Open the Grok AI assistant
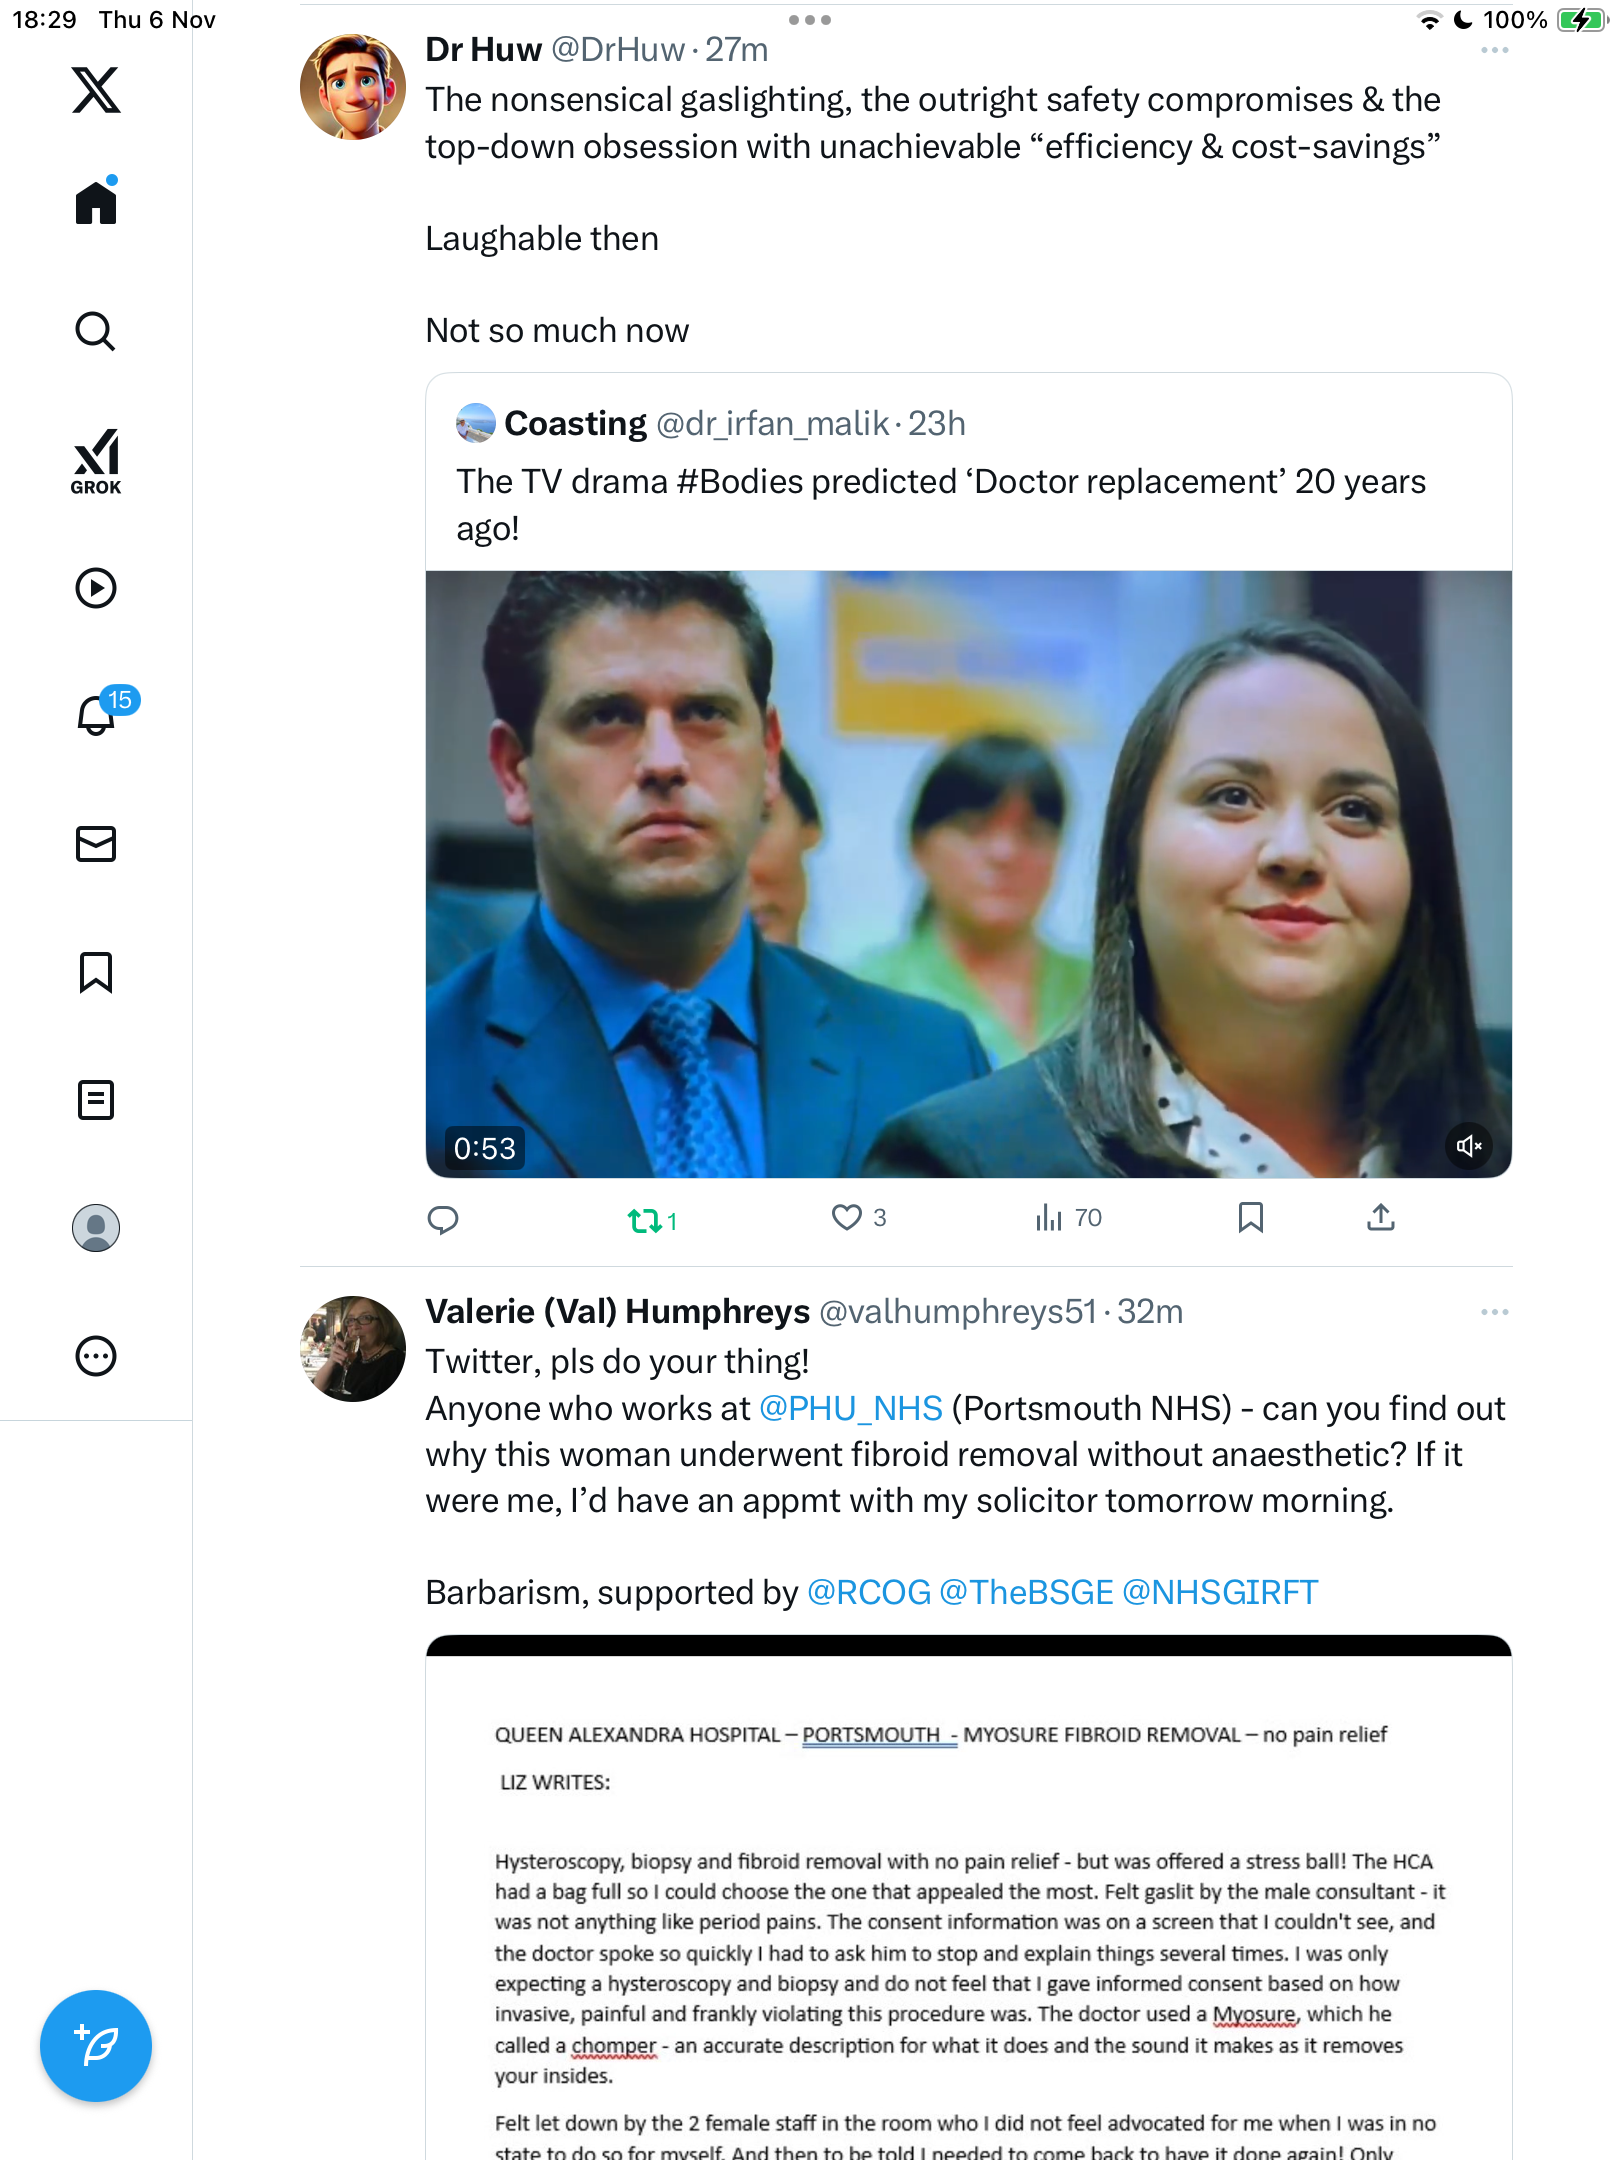Screen dimensions: 1620x2160 coord(96,461)
